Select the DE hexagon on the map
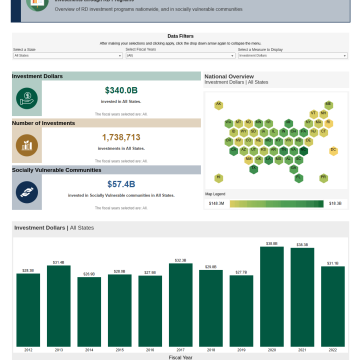This screenshot has height=360, width=360. coord(309,142)
